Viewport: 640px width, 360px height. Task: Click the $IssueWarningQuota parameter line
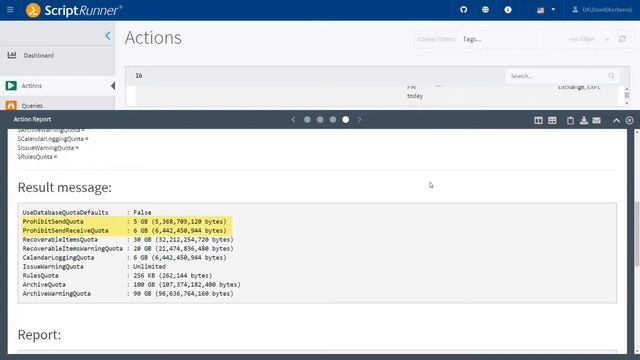(48, 148)
